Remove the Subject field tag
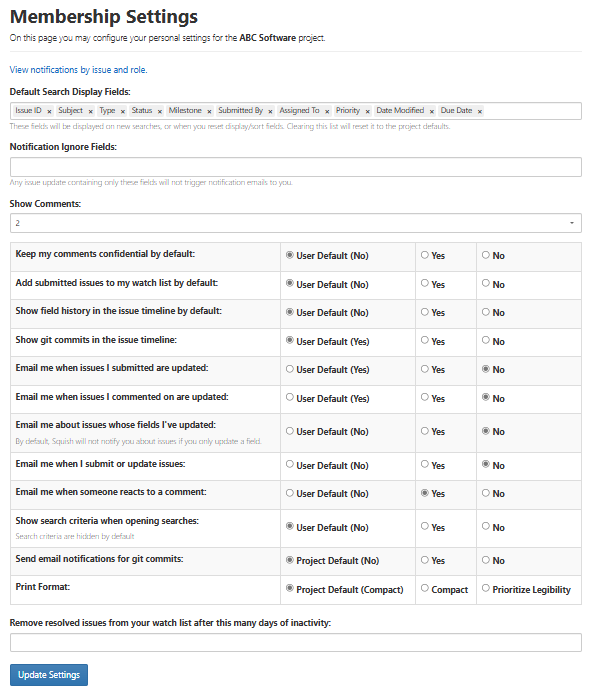The image size is (590, 695). point(90,112)
